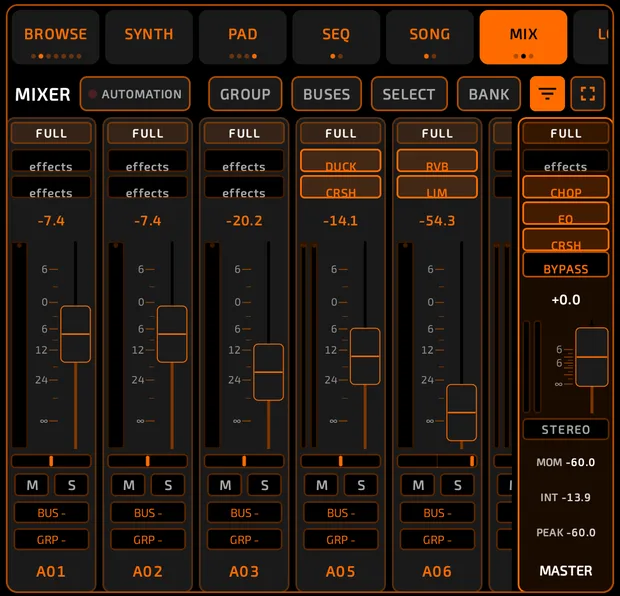The width and height of the screenshot is (620, 596).
Task: Click the A05 pan slider
Action: click(341, 461)
